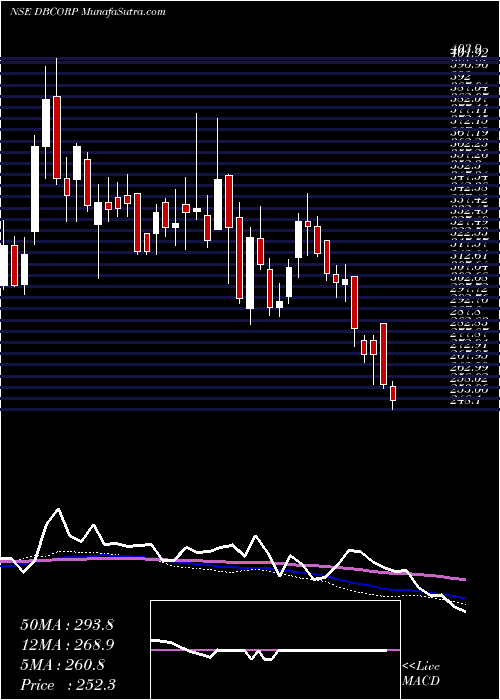
Task: Click the 312.61 price axis label
Action: 469,256
